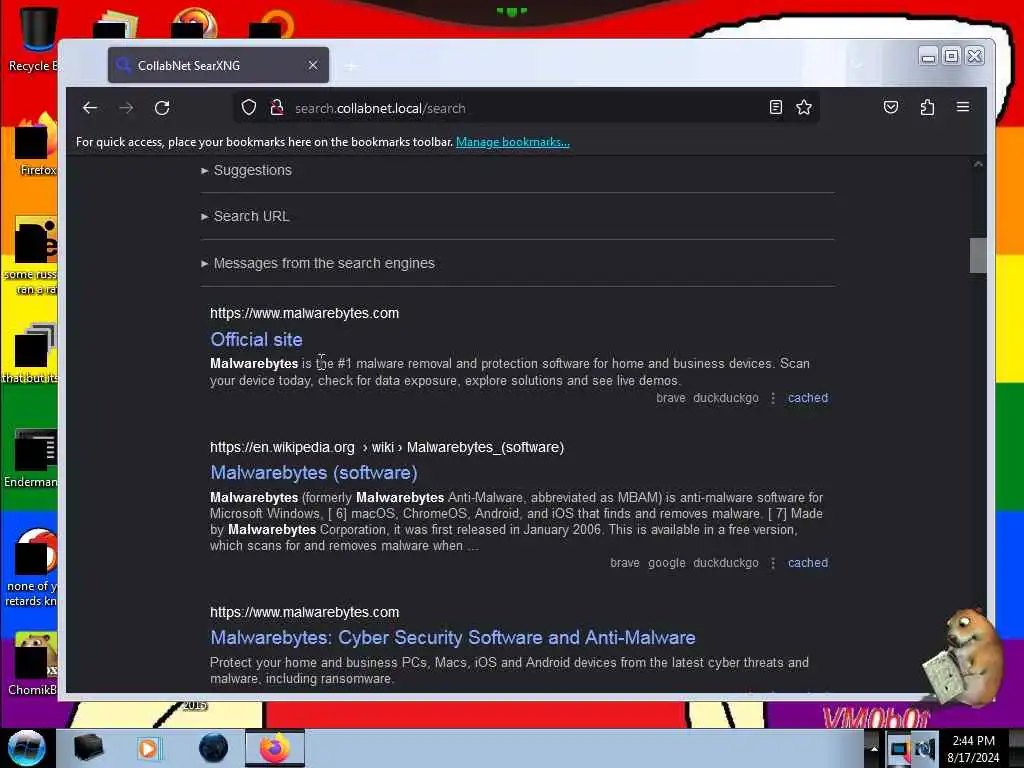Save to Pocket icon in toolbar
Image resolution: width=1024 pixels, height=768 pixels.
(x=891, y=107)
